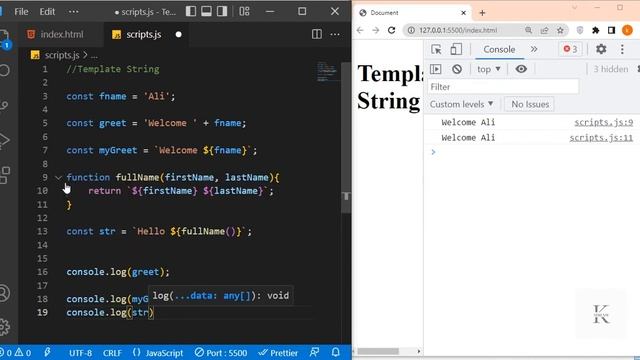Toggle the primary sidebar layout icon

[191, 11]
